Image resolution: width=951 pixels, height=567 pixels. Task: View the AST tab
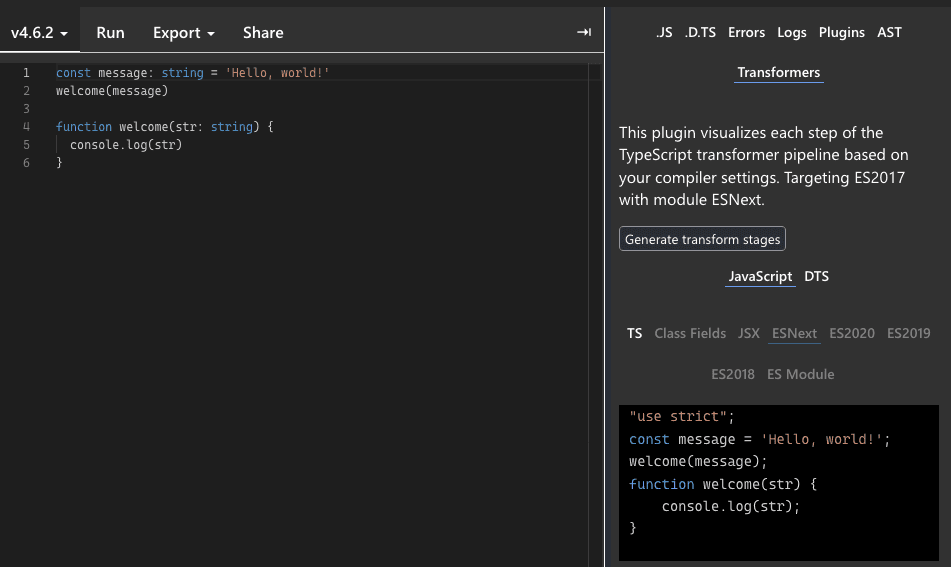coord(889,32)
